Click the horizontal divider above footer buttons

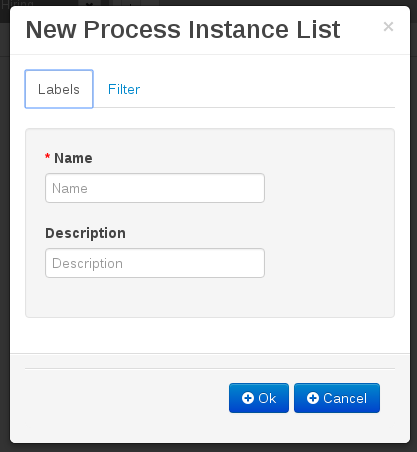(x=210, y=368)
